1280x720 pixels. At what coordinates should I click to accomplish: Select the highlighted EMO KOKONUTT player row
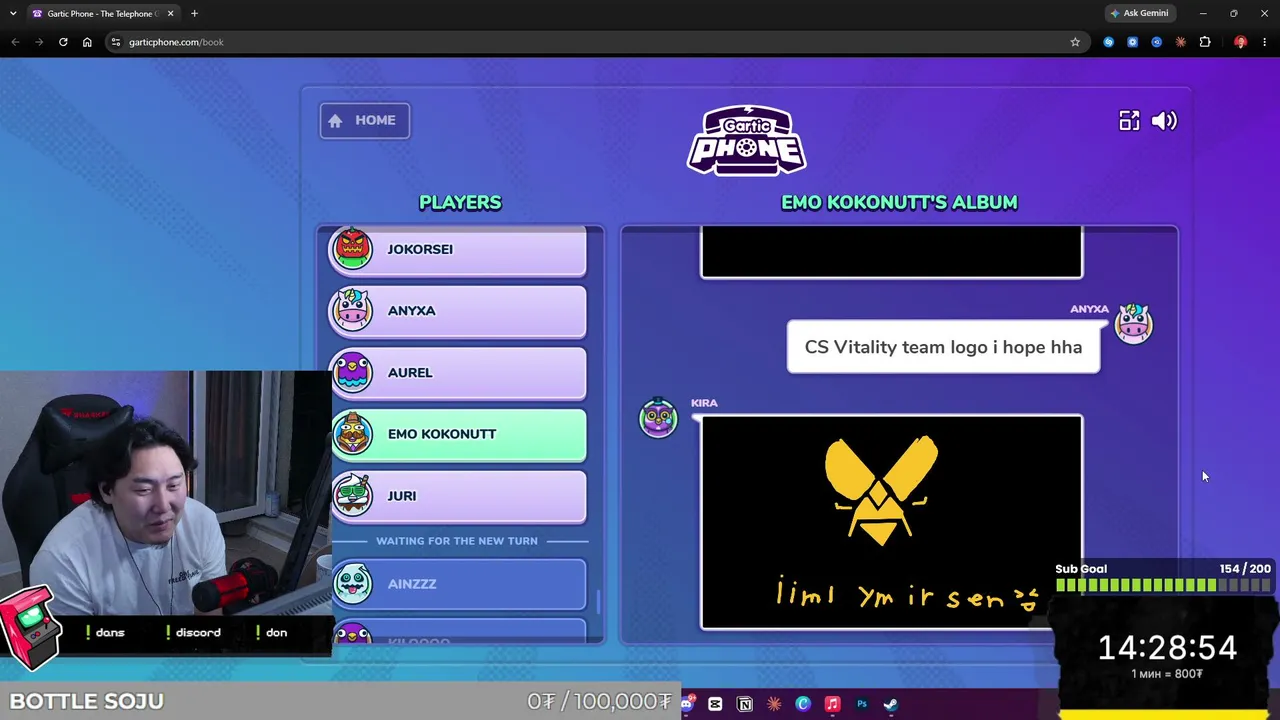[458, 434]
